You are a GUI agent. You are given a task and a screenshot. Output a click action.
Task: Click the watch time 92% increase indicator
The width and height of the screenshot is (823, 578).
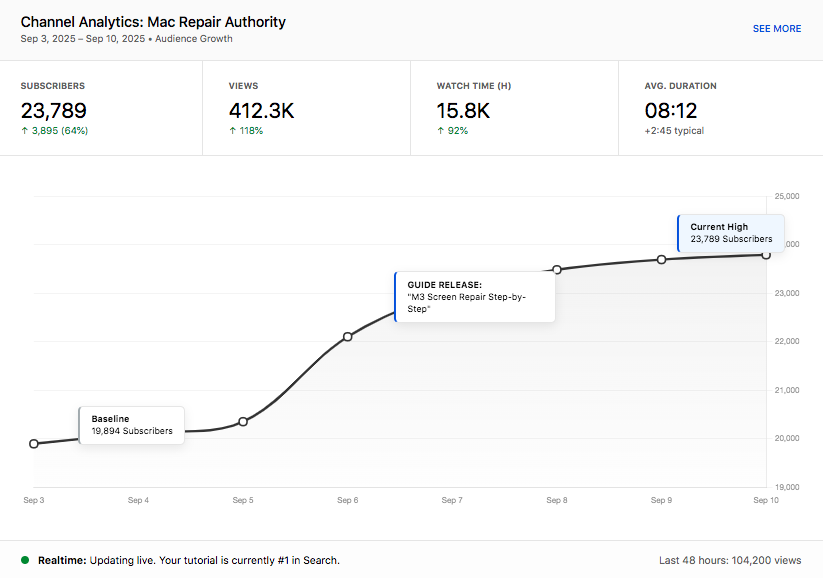click(x=452, y=131)
